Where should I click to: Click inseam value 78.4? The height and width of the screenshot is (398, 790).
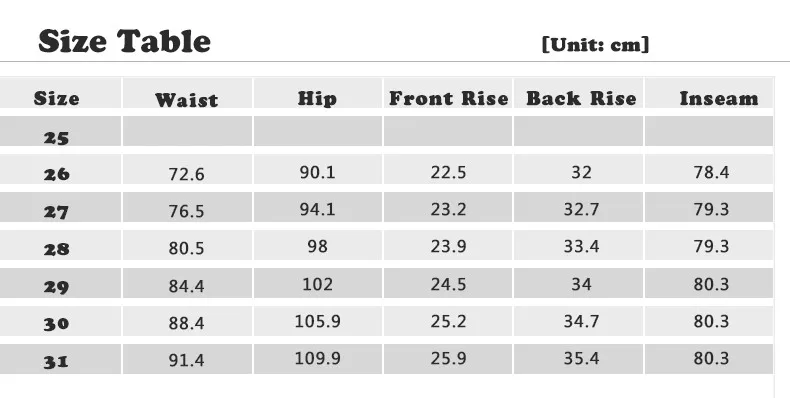click(x=711, y=172)
